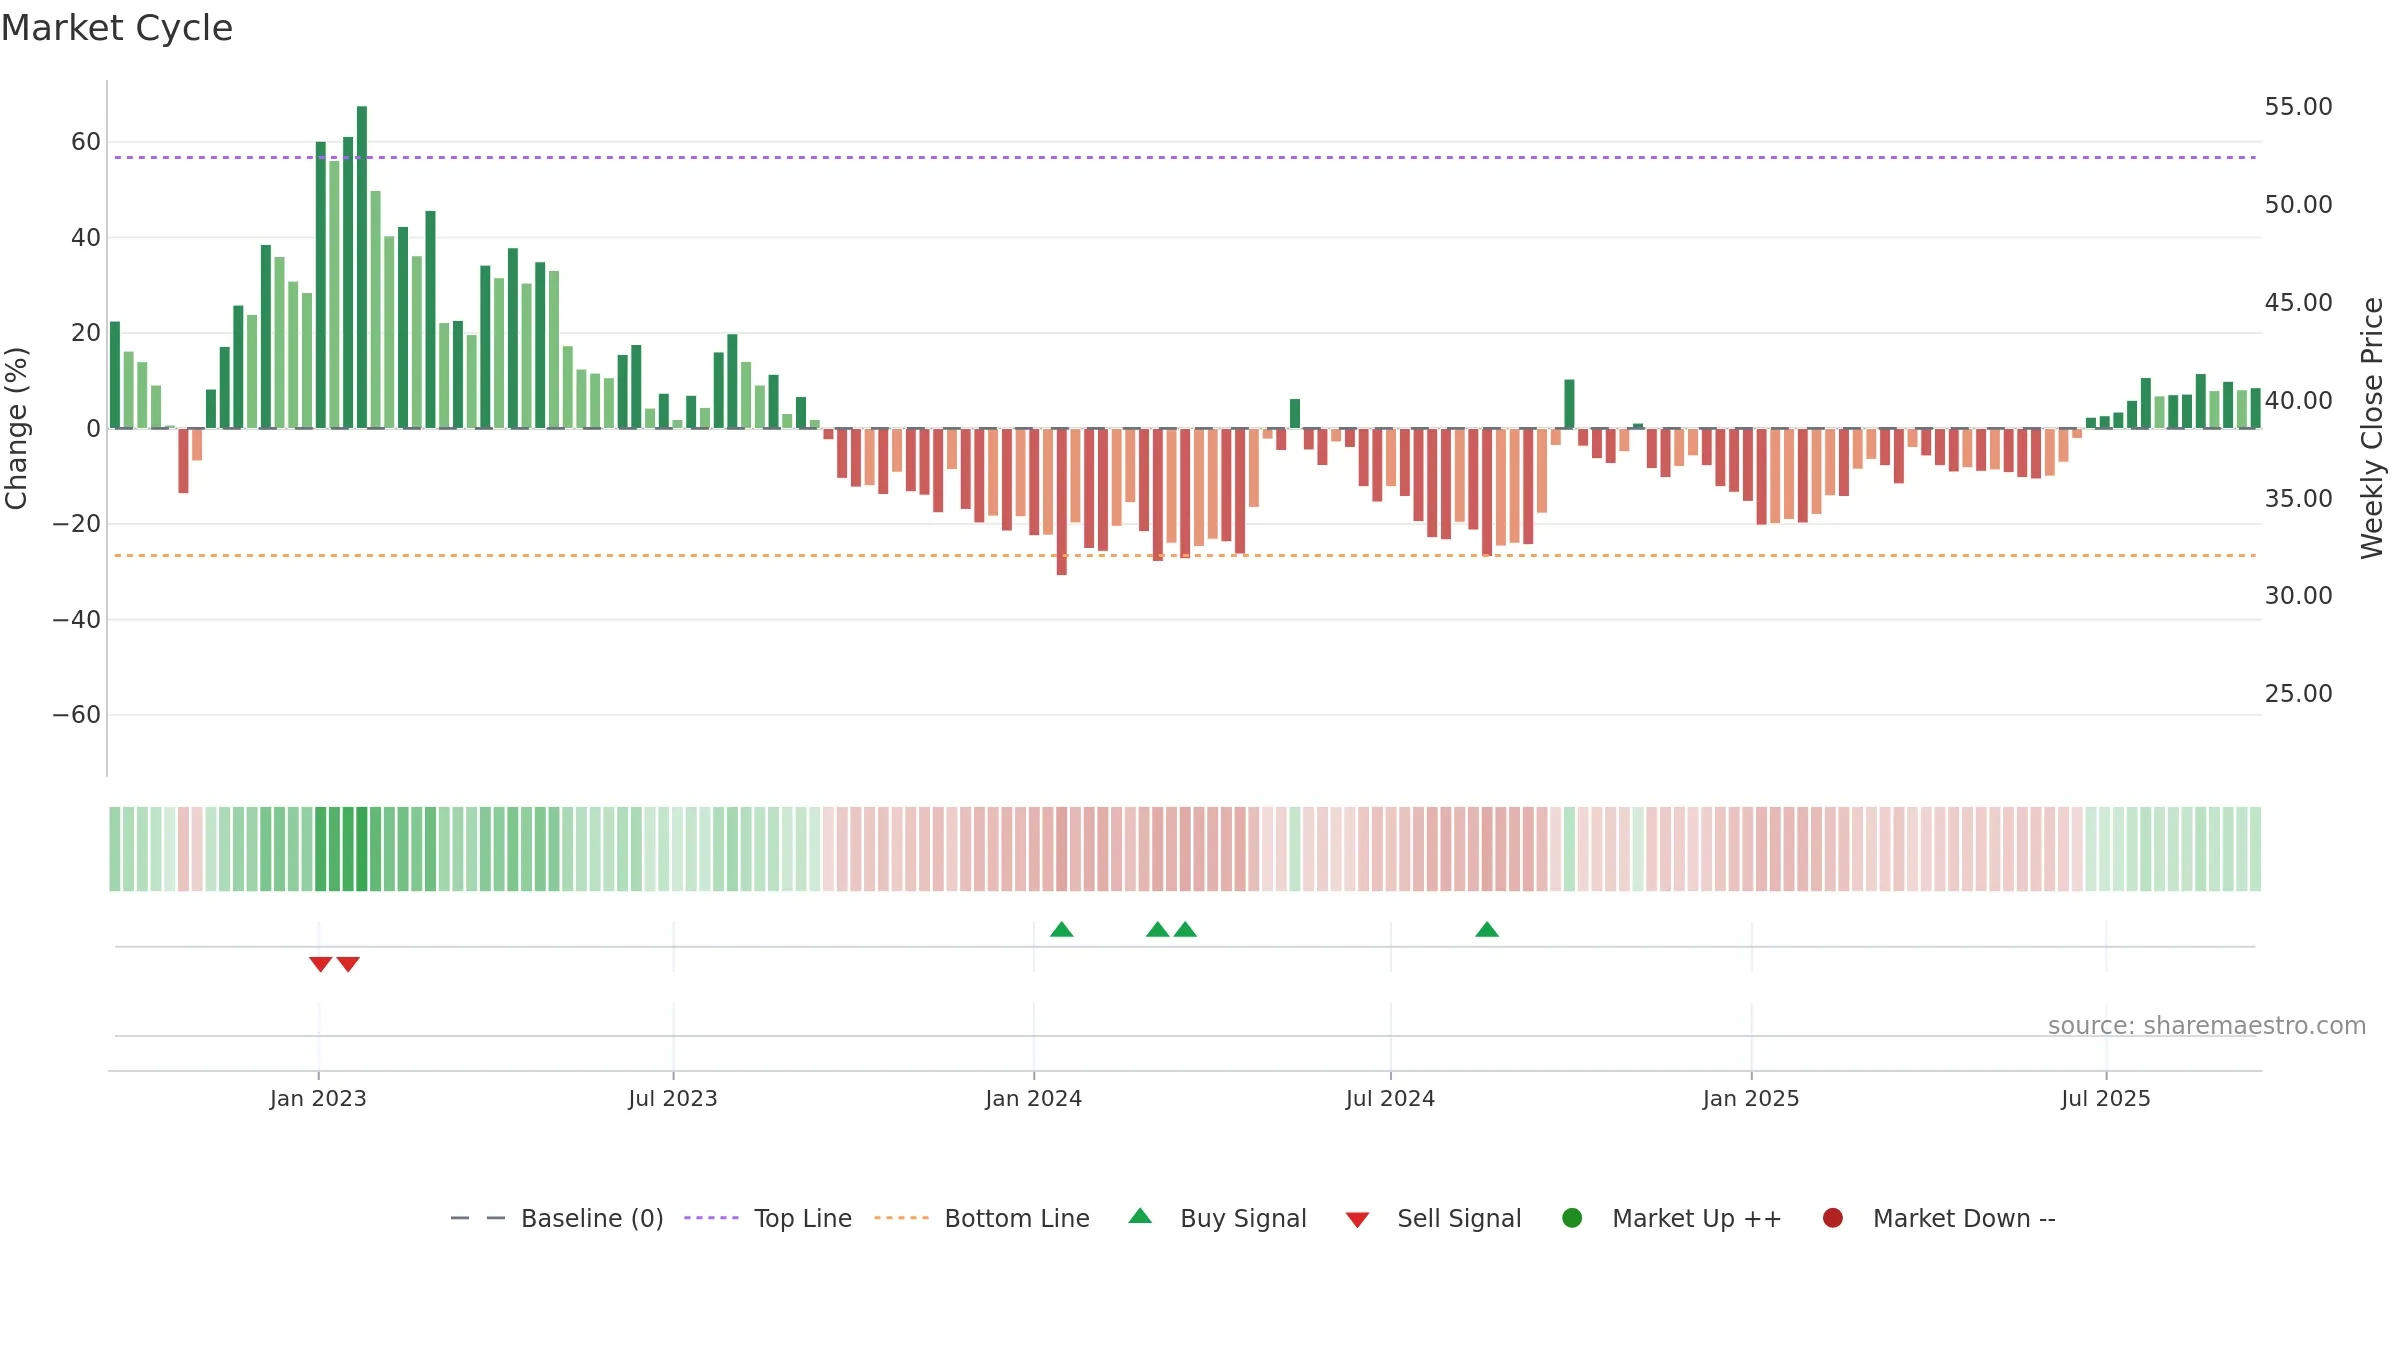Click the isolated green bar near 10% in late 2024
The width and height of the screenshot is (2400, 1350).
1570,404
